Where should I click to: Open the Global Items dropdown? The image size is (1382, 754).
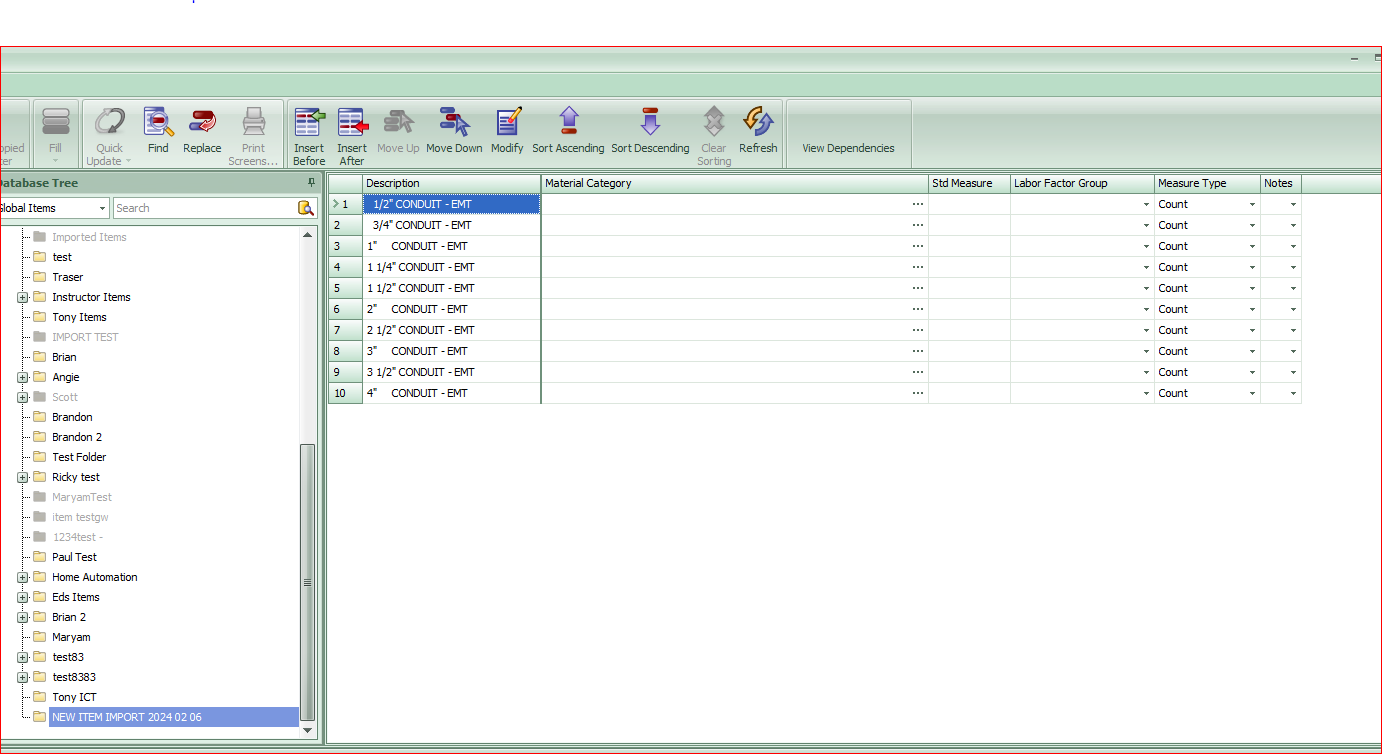[101, 208]
